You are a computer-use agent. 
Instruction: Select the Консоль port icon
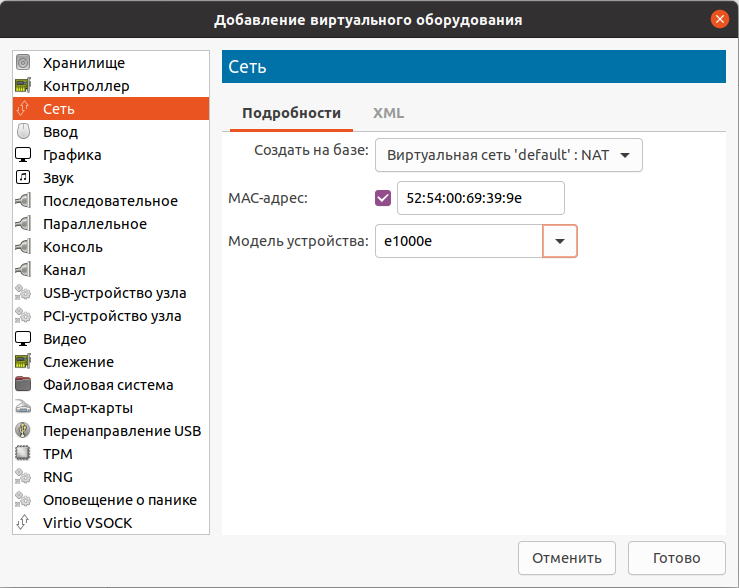[23, 246]
